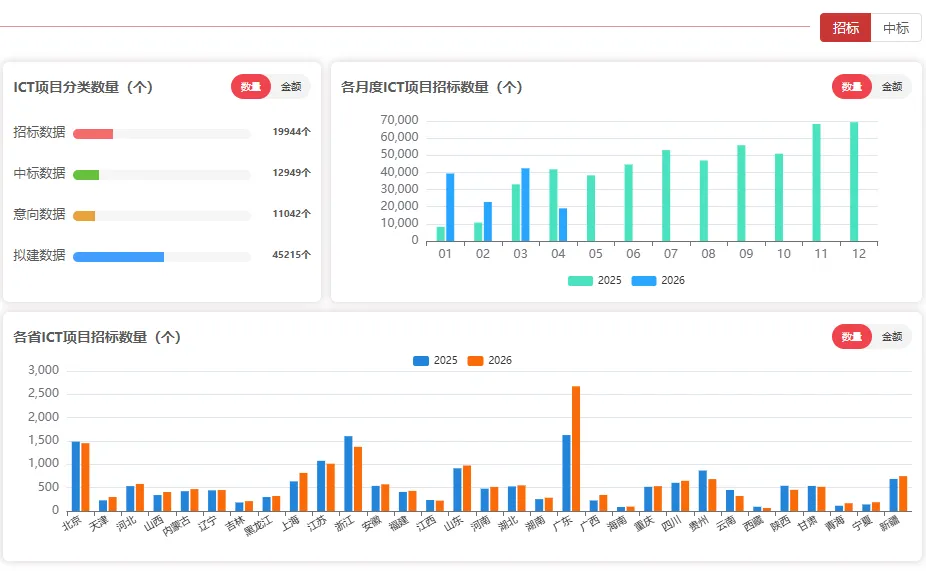Select 金额 in ICT项目分类数量 card
This screenshot has height=571, width=926.
(x=291, y=87)
